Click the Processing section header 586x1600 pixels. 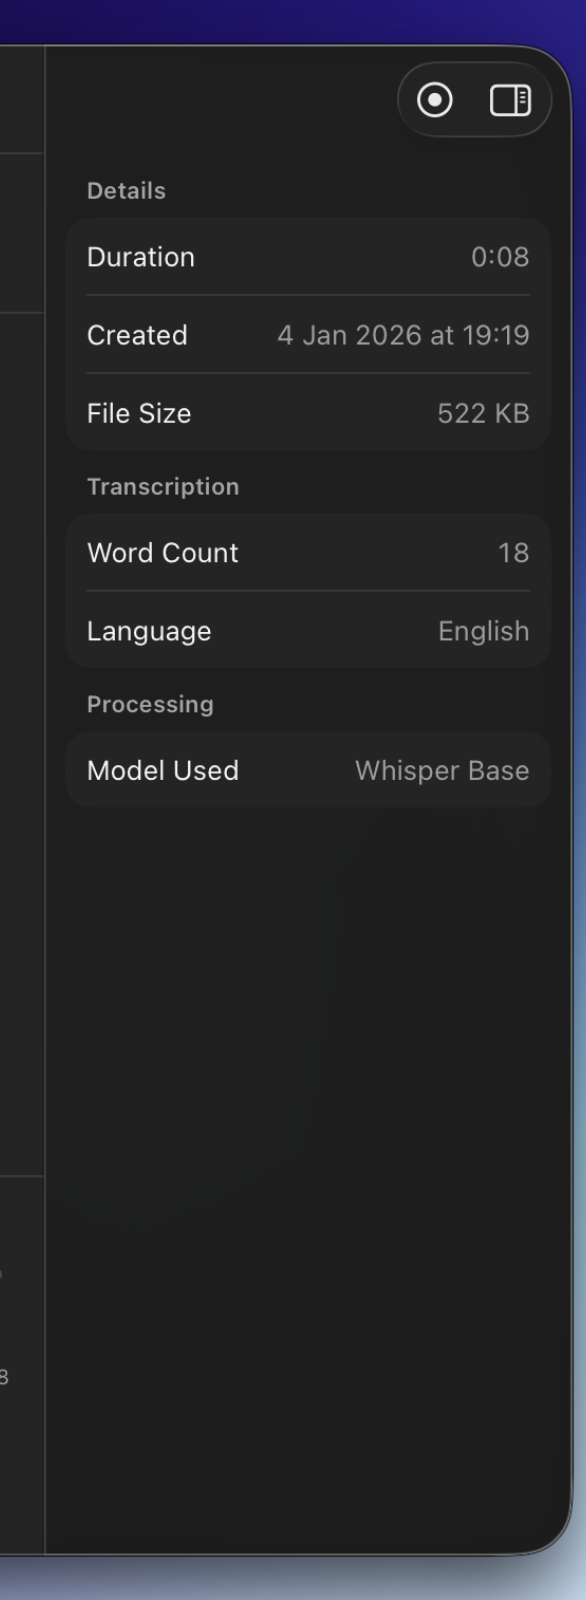point(150,705)
